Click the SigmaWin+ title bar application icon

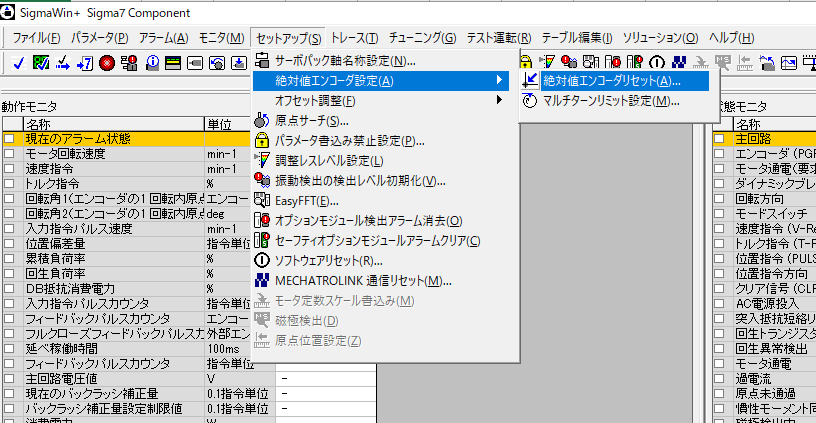7,12
